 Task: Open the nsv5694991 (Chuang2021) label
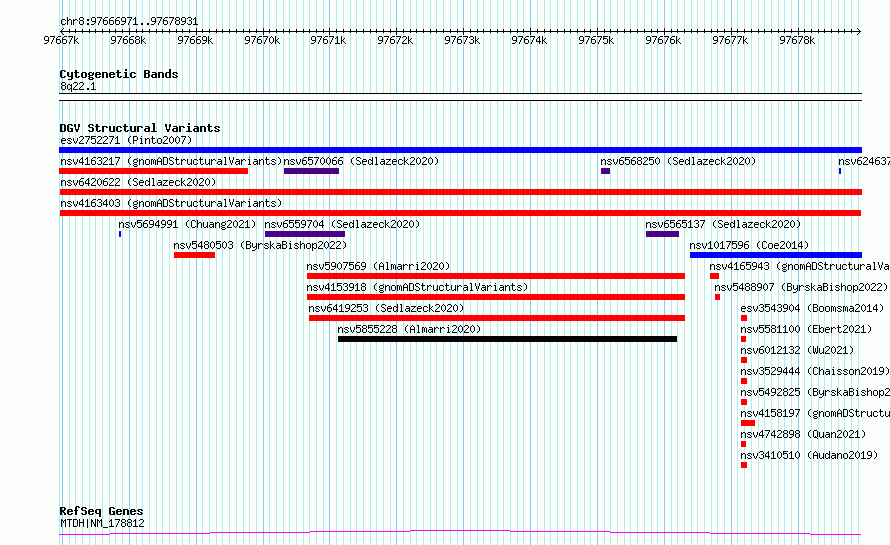pyautogui.click(x=187, y=224)
